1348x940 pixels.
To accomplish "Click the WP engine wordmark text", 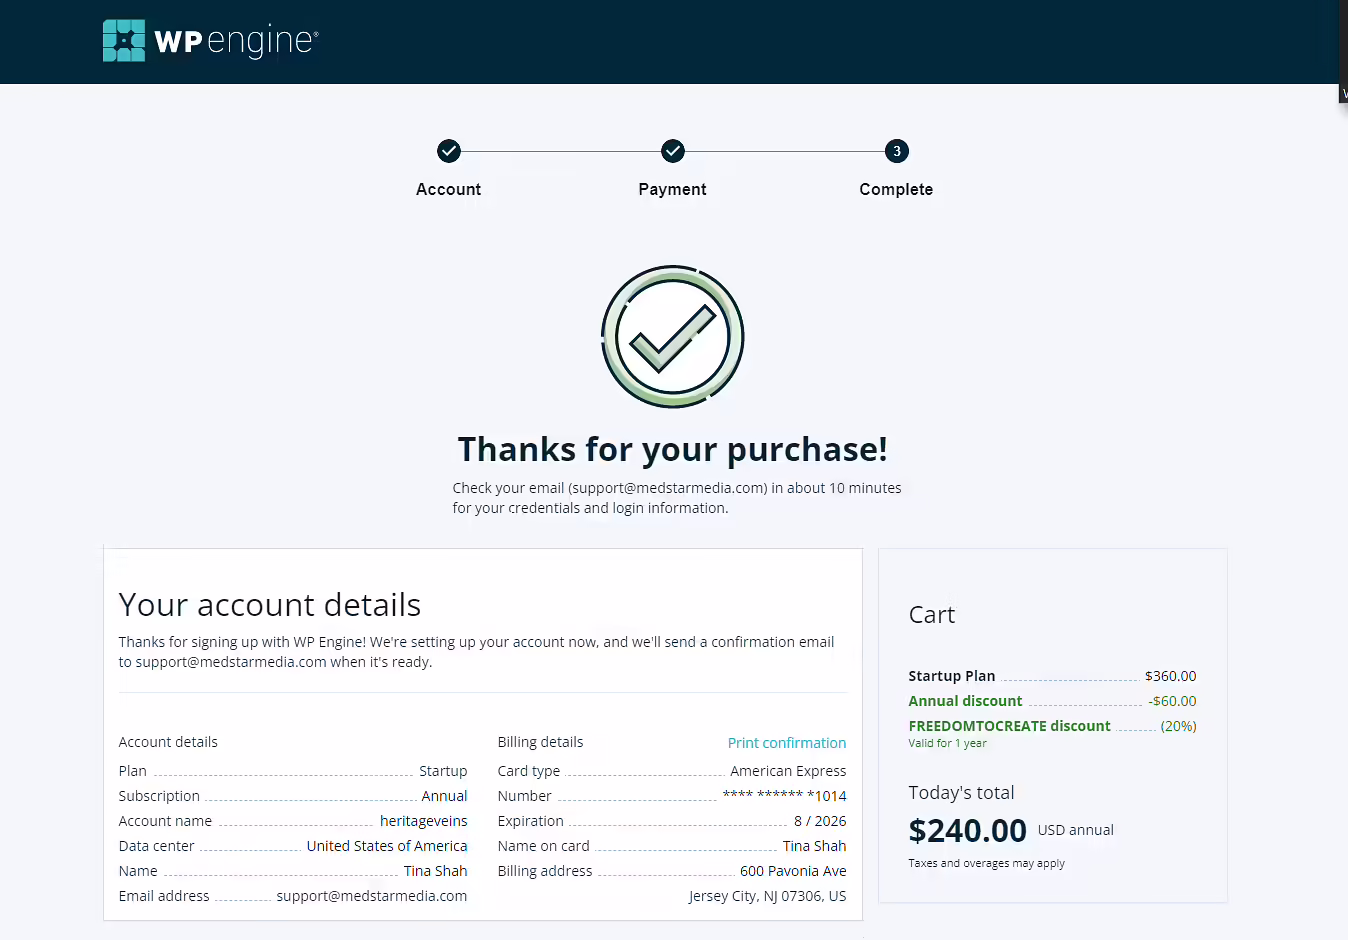I will (x=237, y=41).
